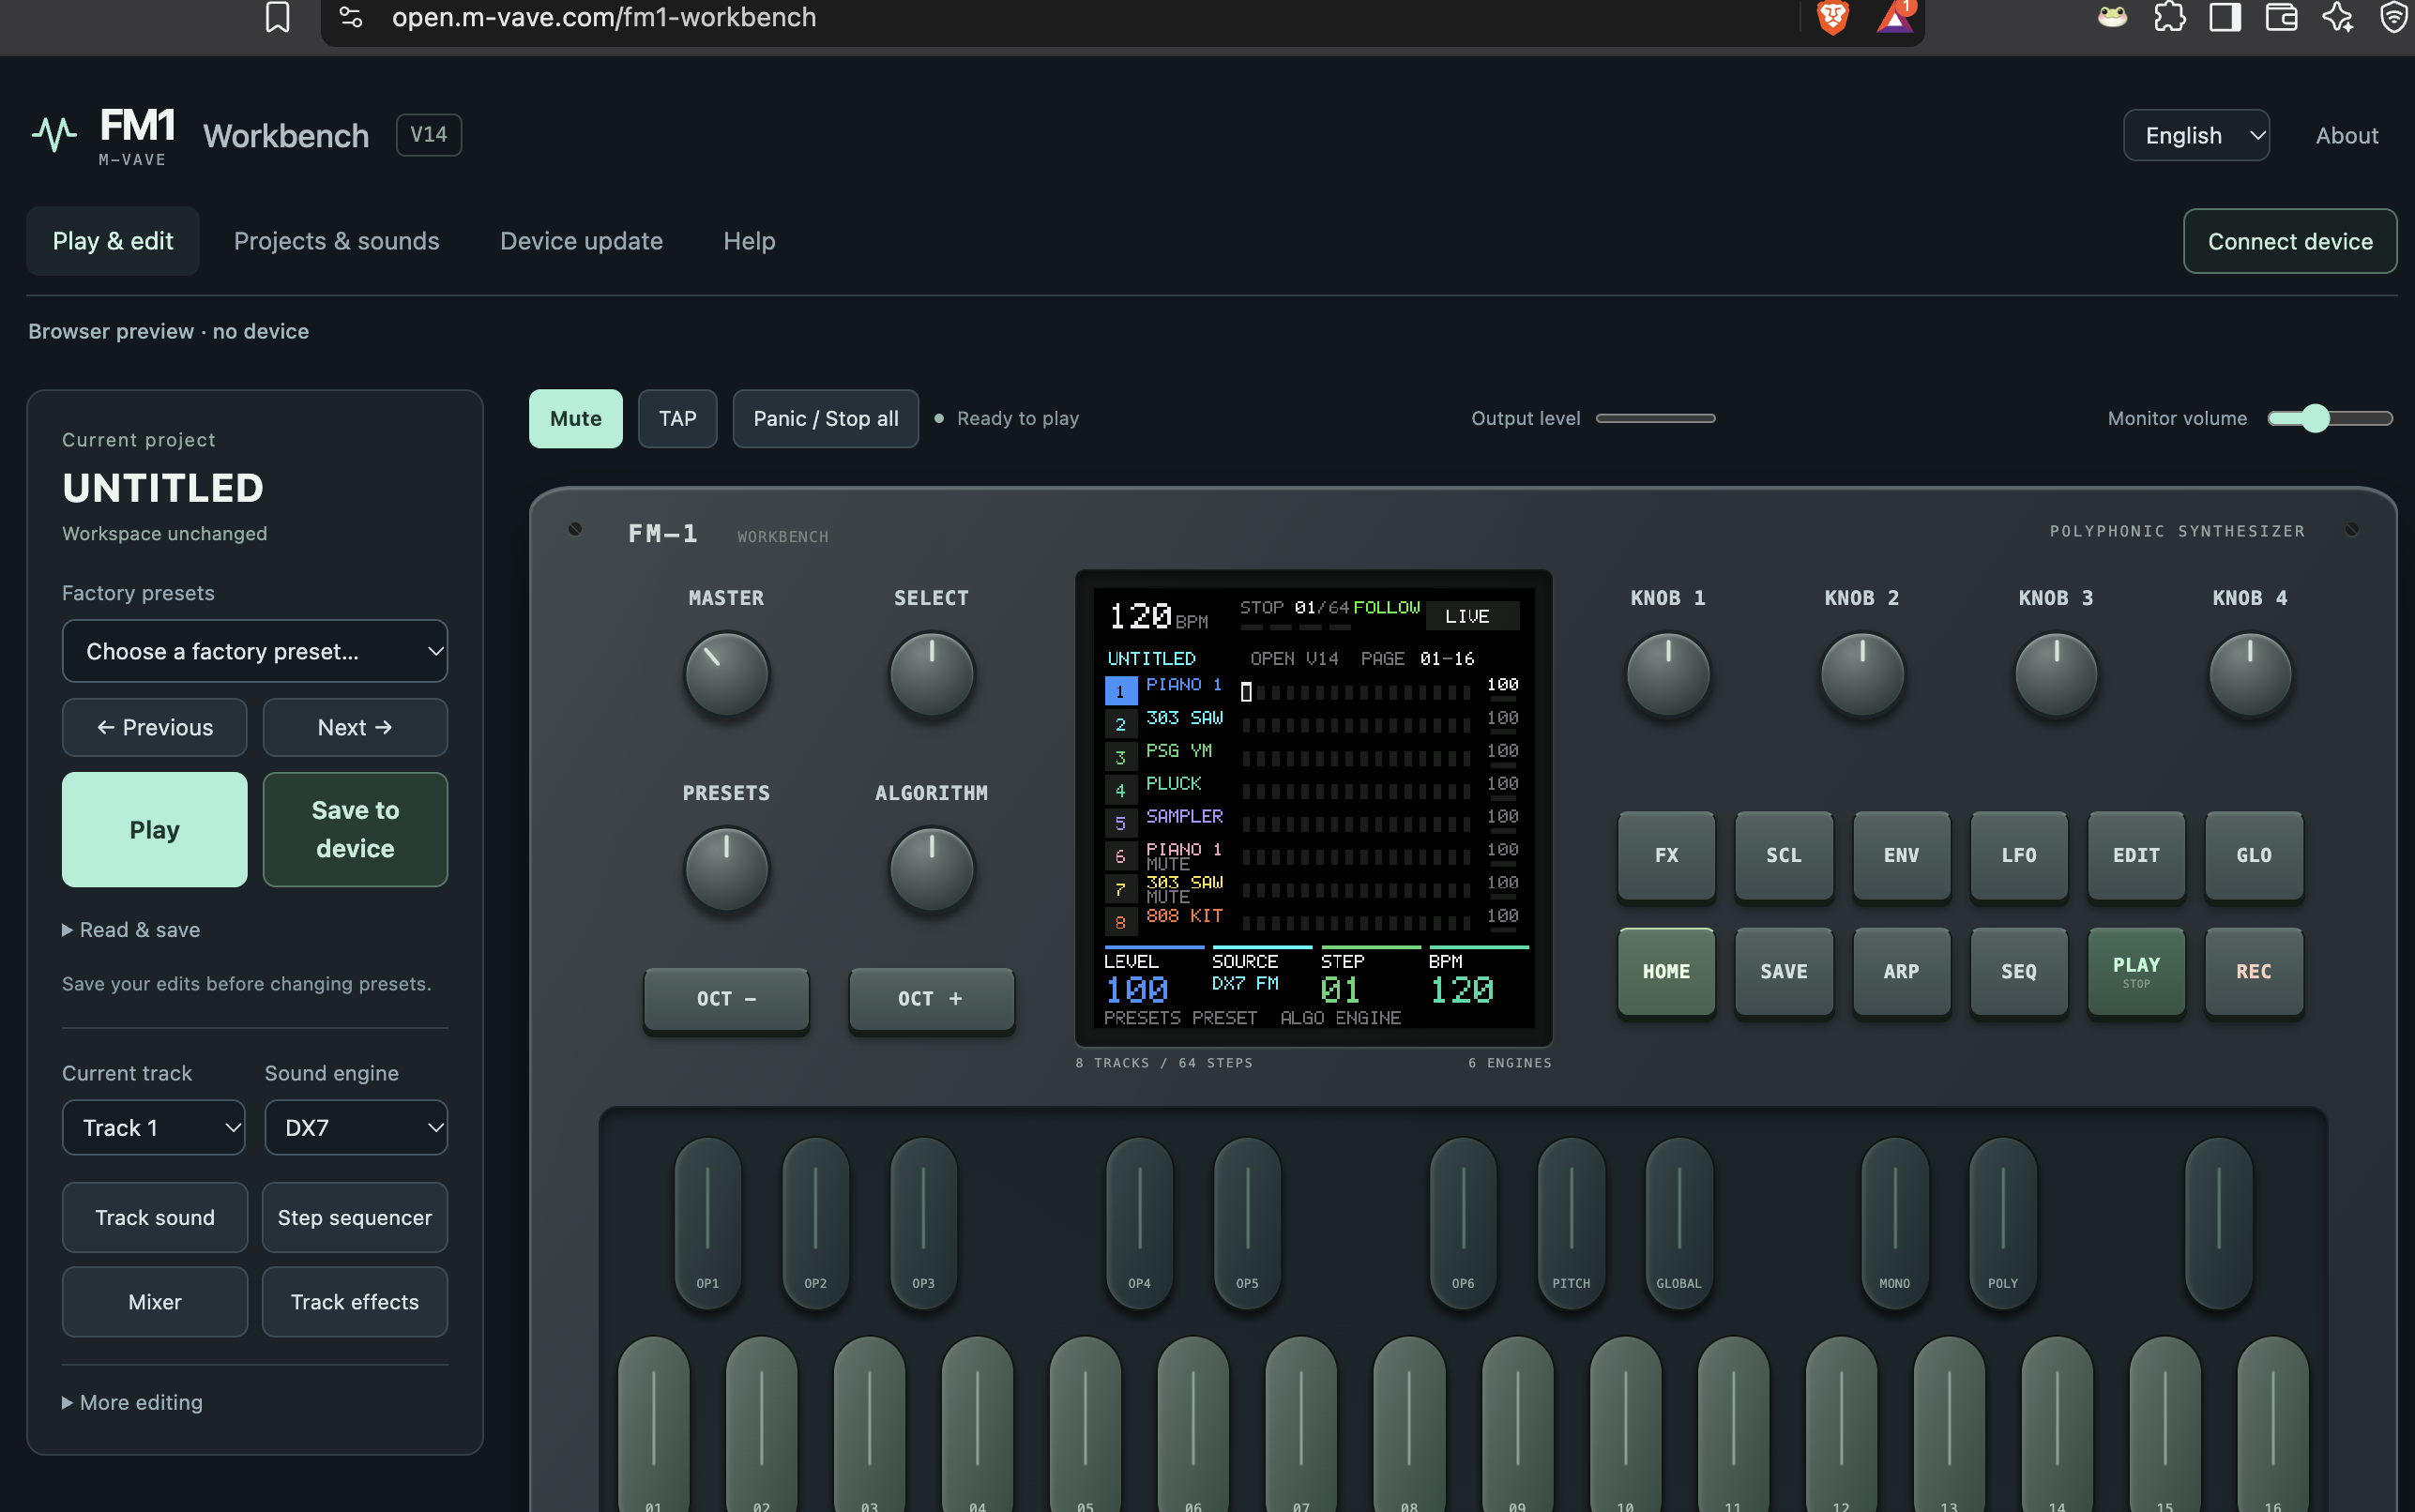Toggle the ARP button

1901,971
